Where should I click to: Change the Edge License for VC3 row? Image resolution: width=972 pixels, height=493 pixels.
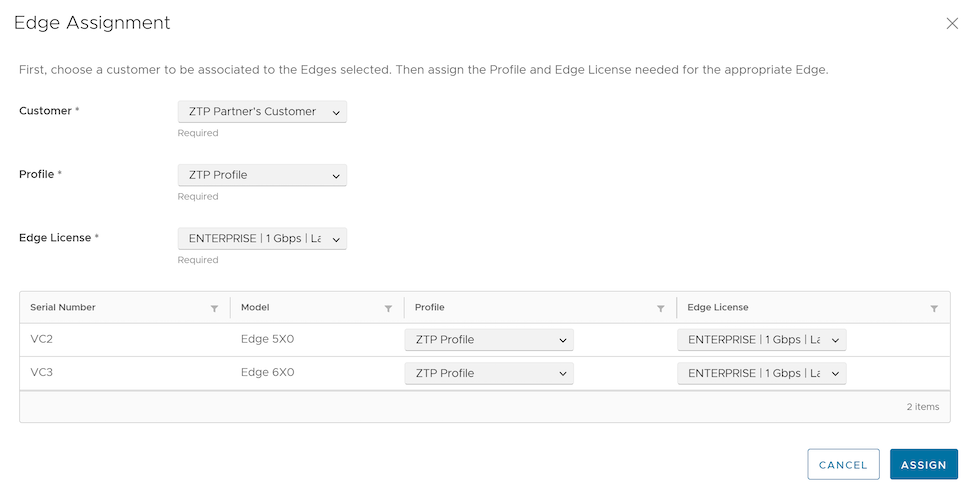[x=762, y=373]
